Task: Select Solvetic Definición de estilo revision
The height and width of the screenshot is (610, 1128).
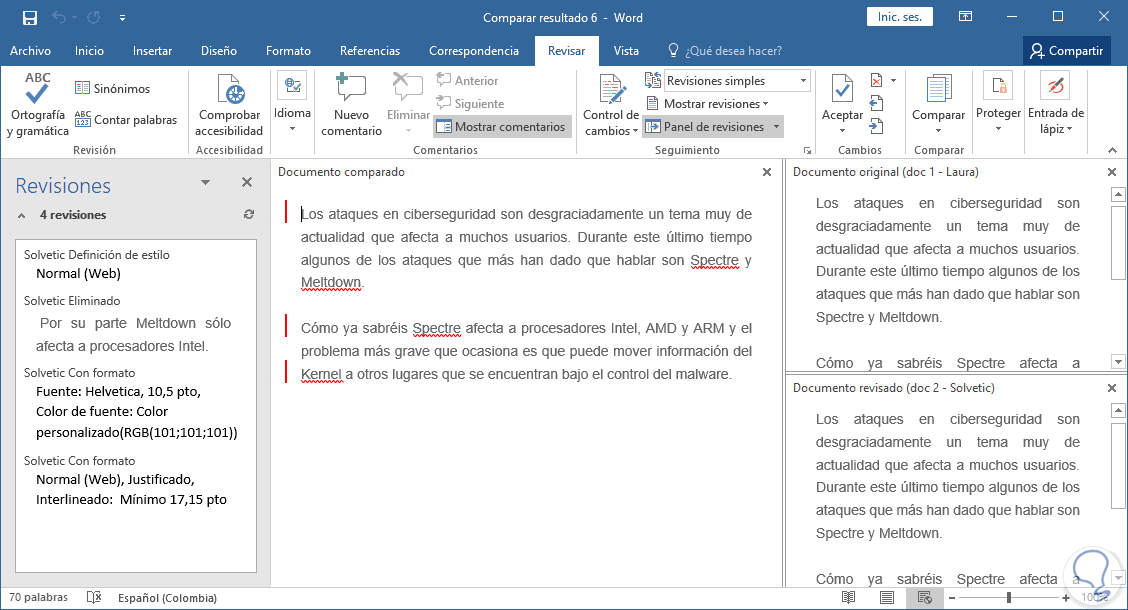Action: (x=96, y=255)
